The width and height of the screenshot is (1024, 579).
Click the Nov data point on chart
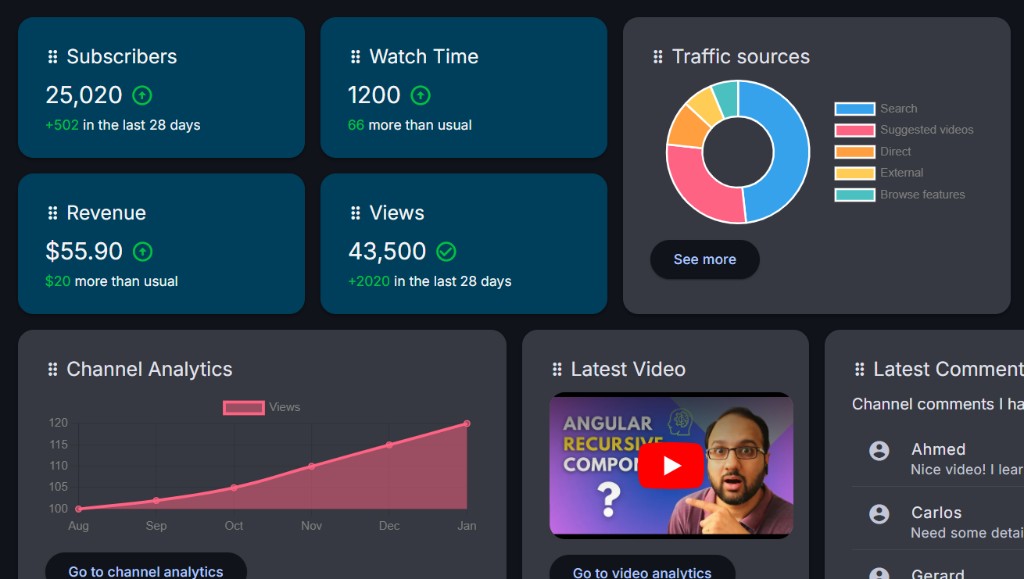(x=312, y=466)
